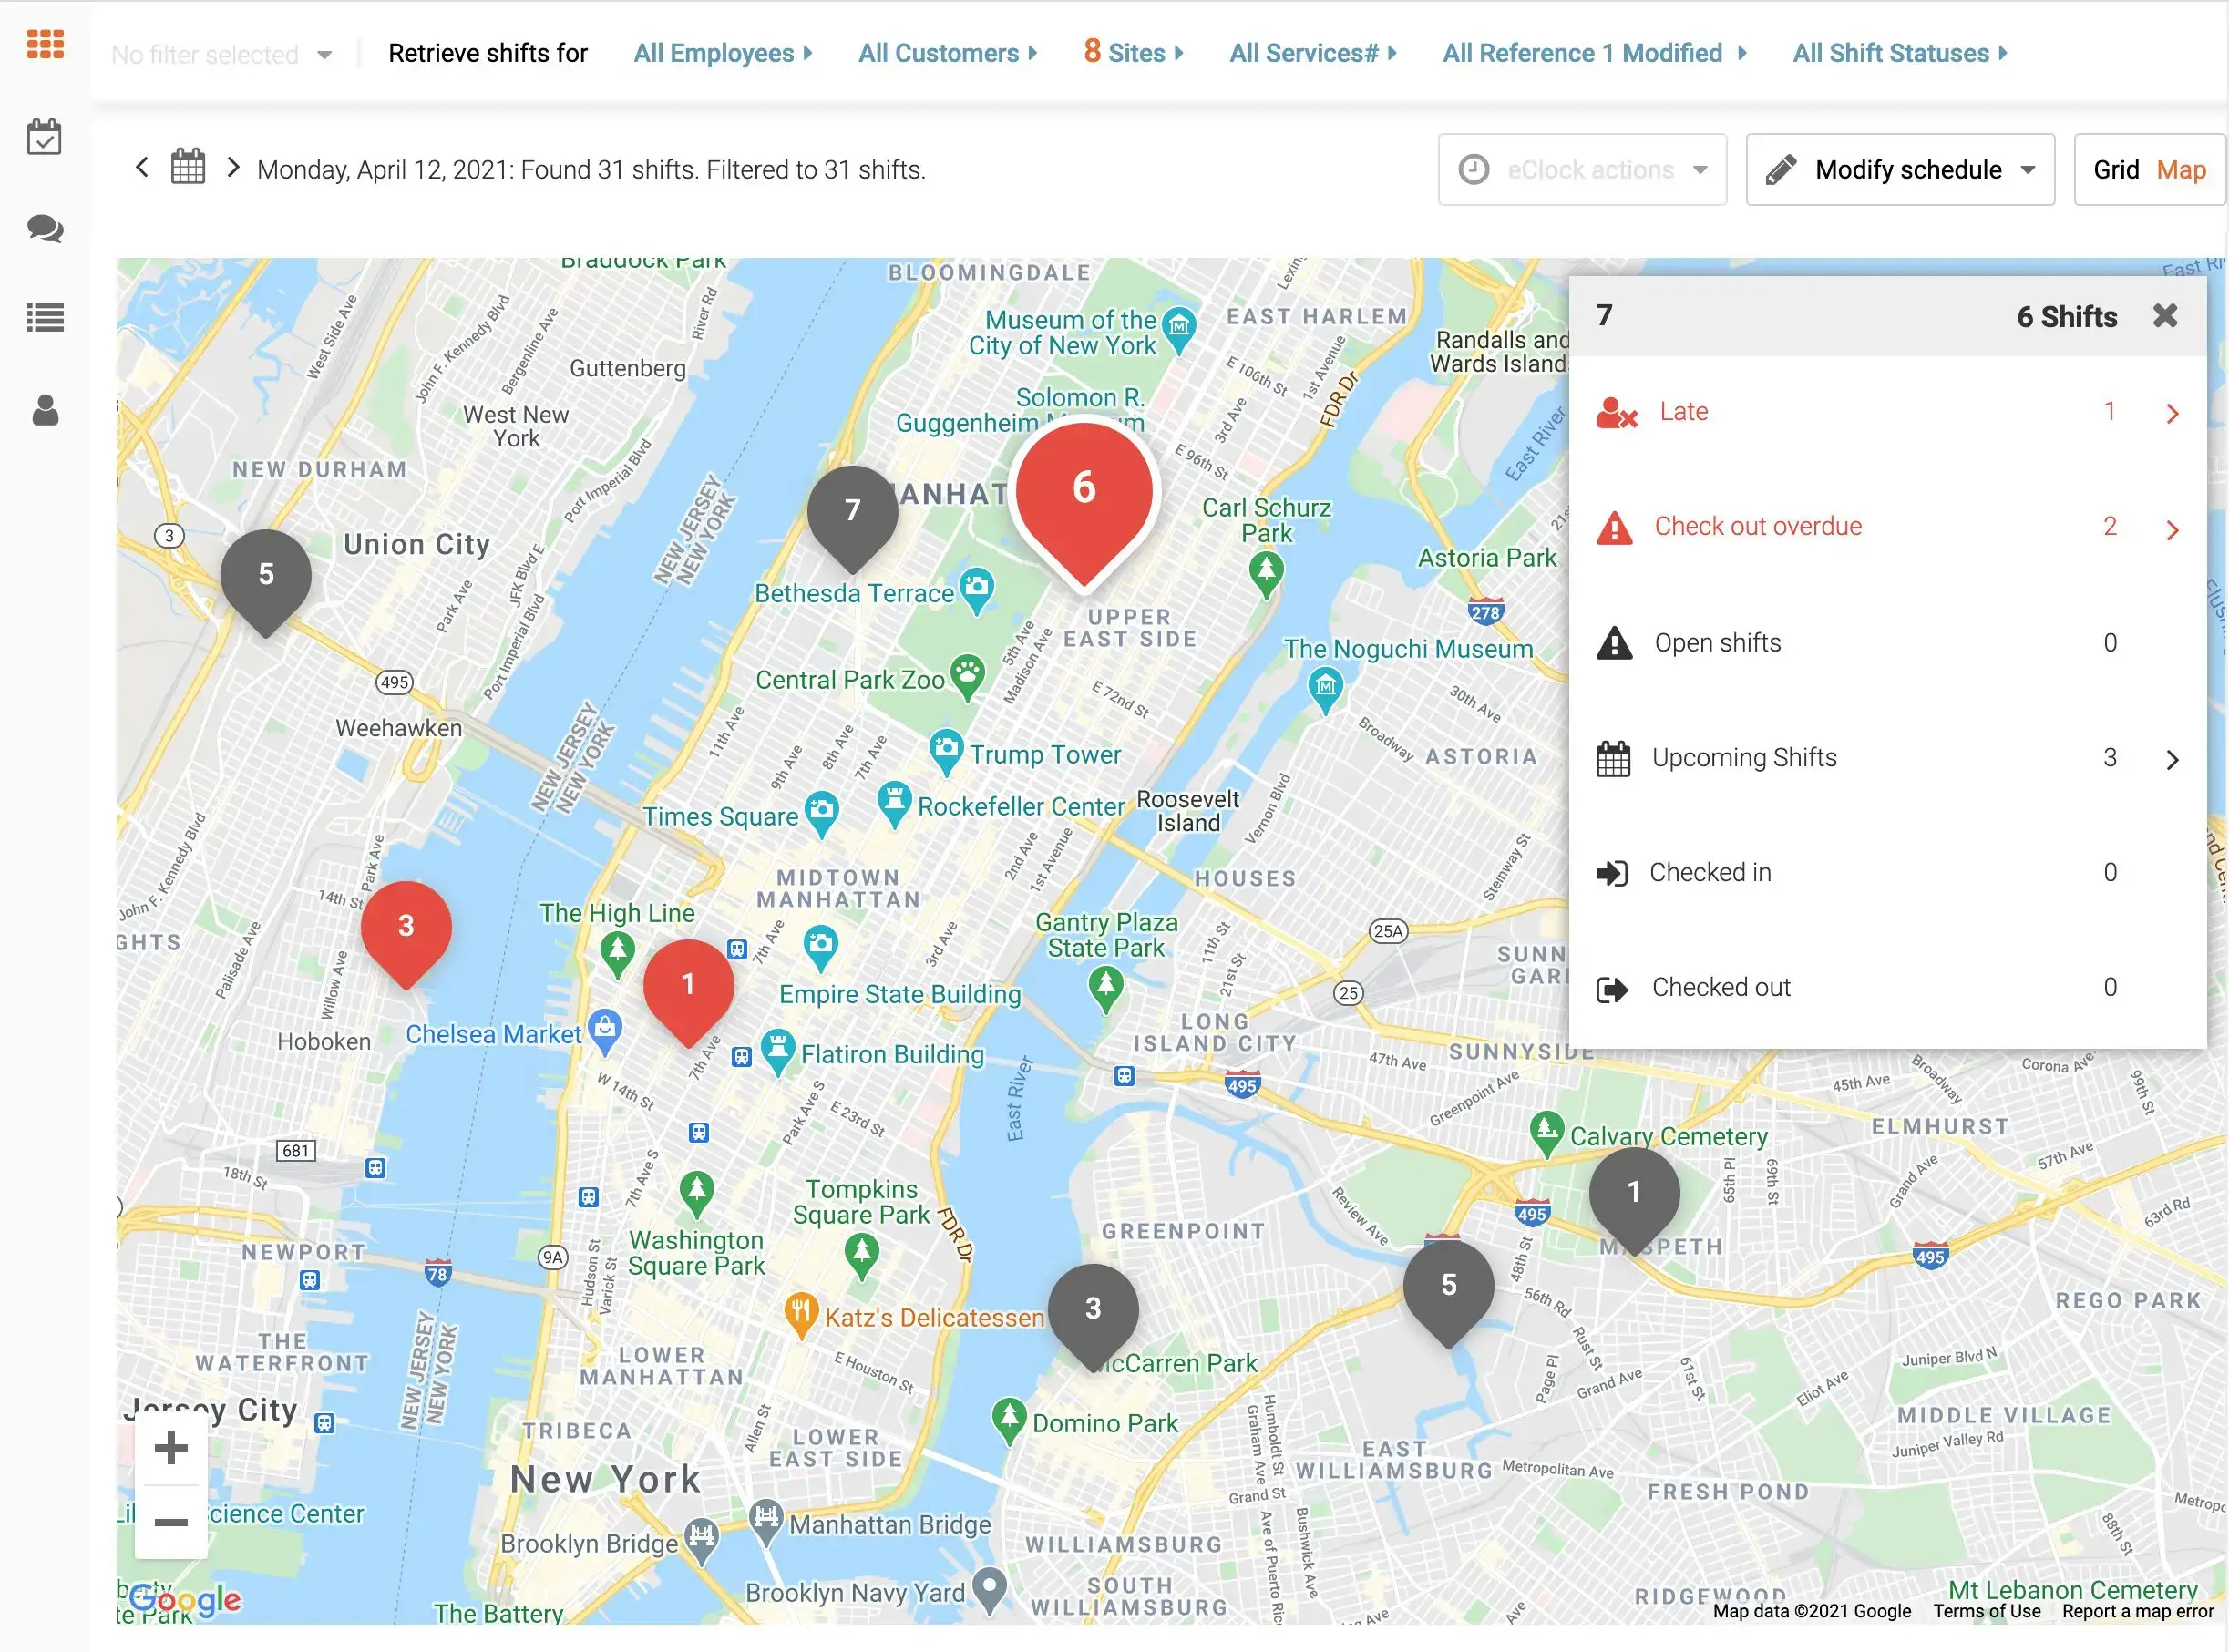Click the gray marker 1 near Calvary Cemetery
Viewport: 2229px width, 1652px height.
tap(1634, 1201)
